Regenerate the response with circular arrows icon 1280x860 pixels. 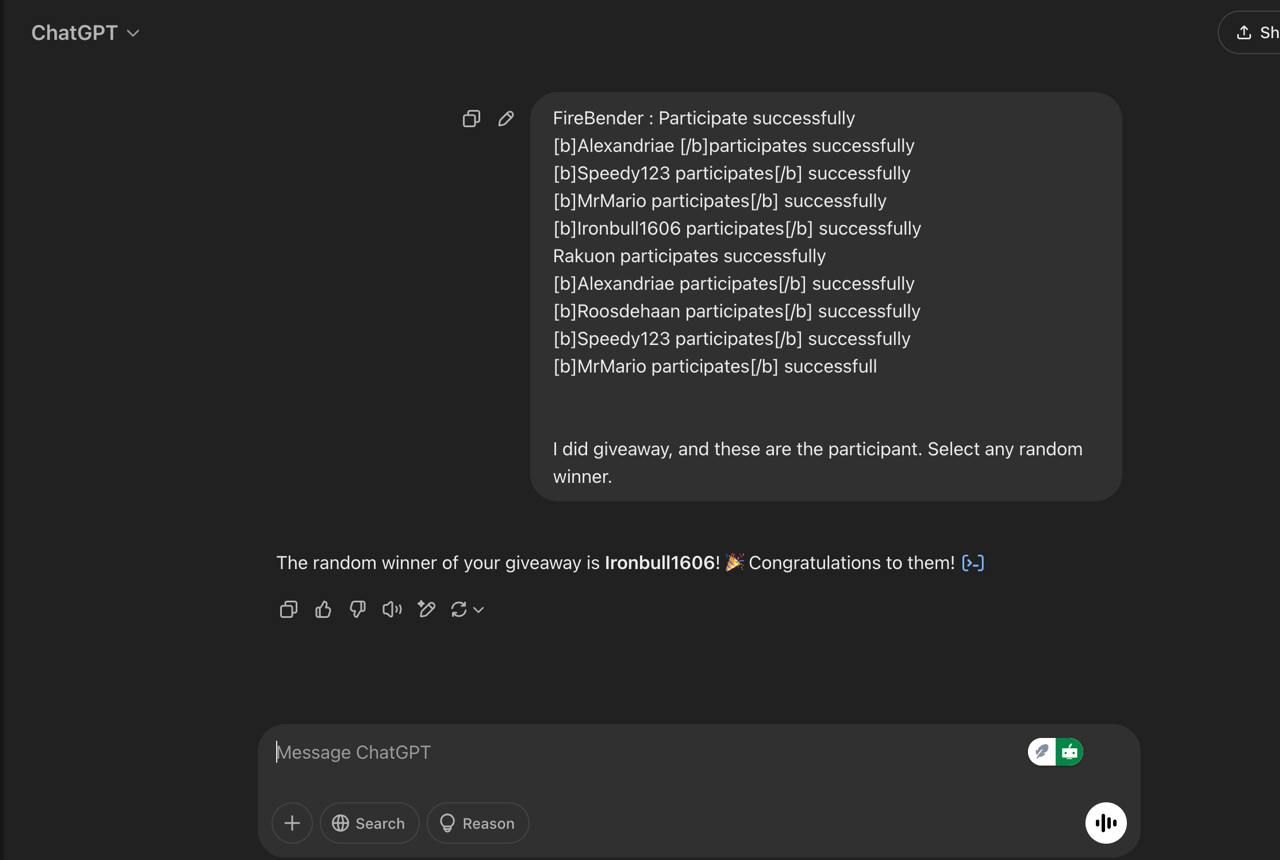459,609
